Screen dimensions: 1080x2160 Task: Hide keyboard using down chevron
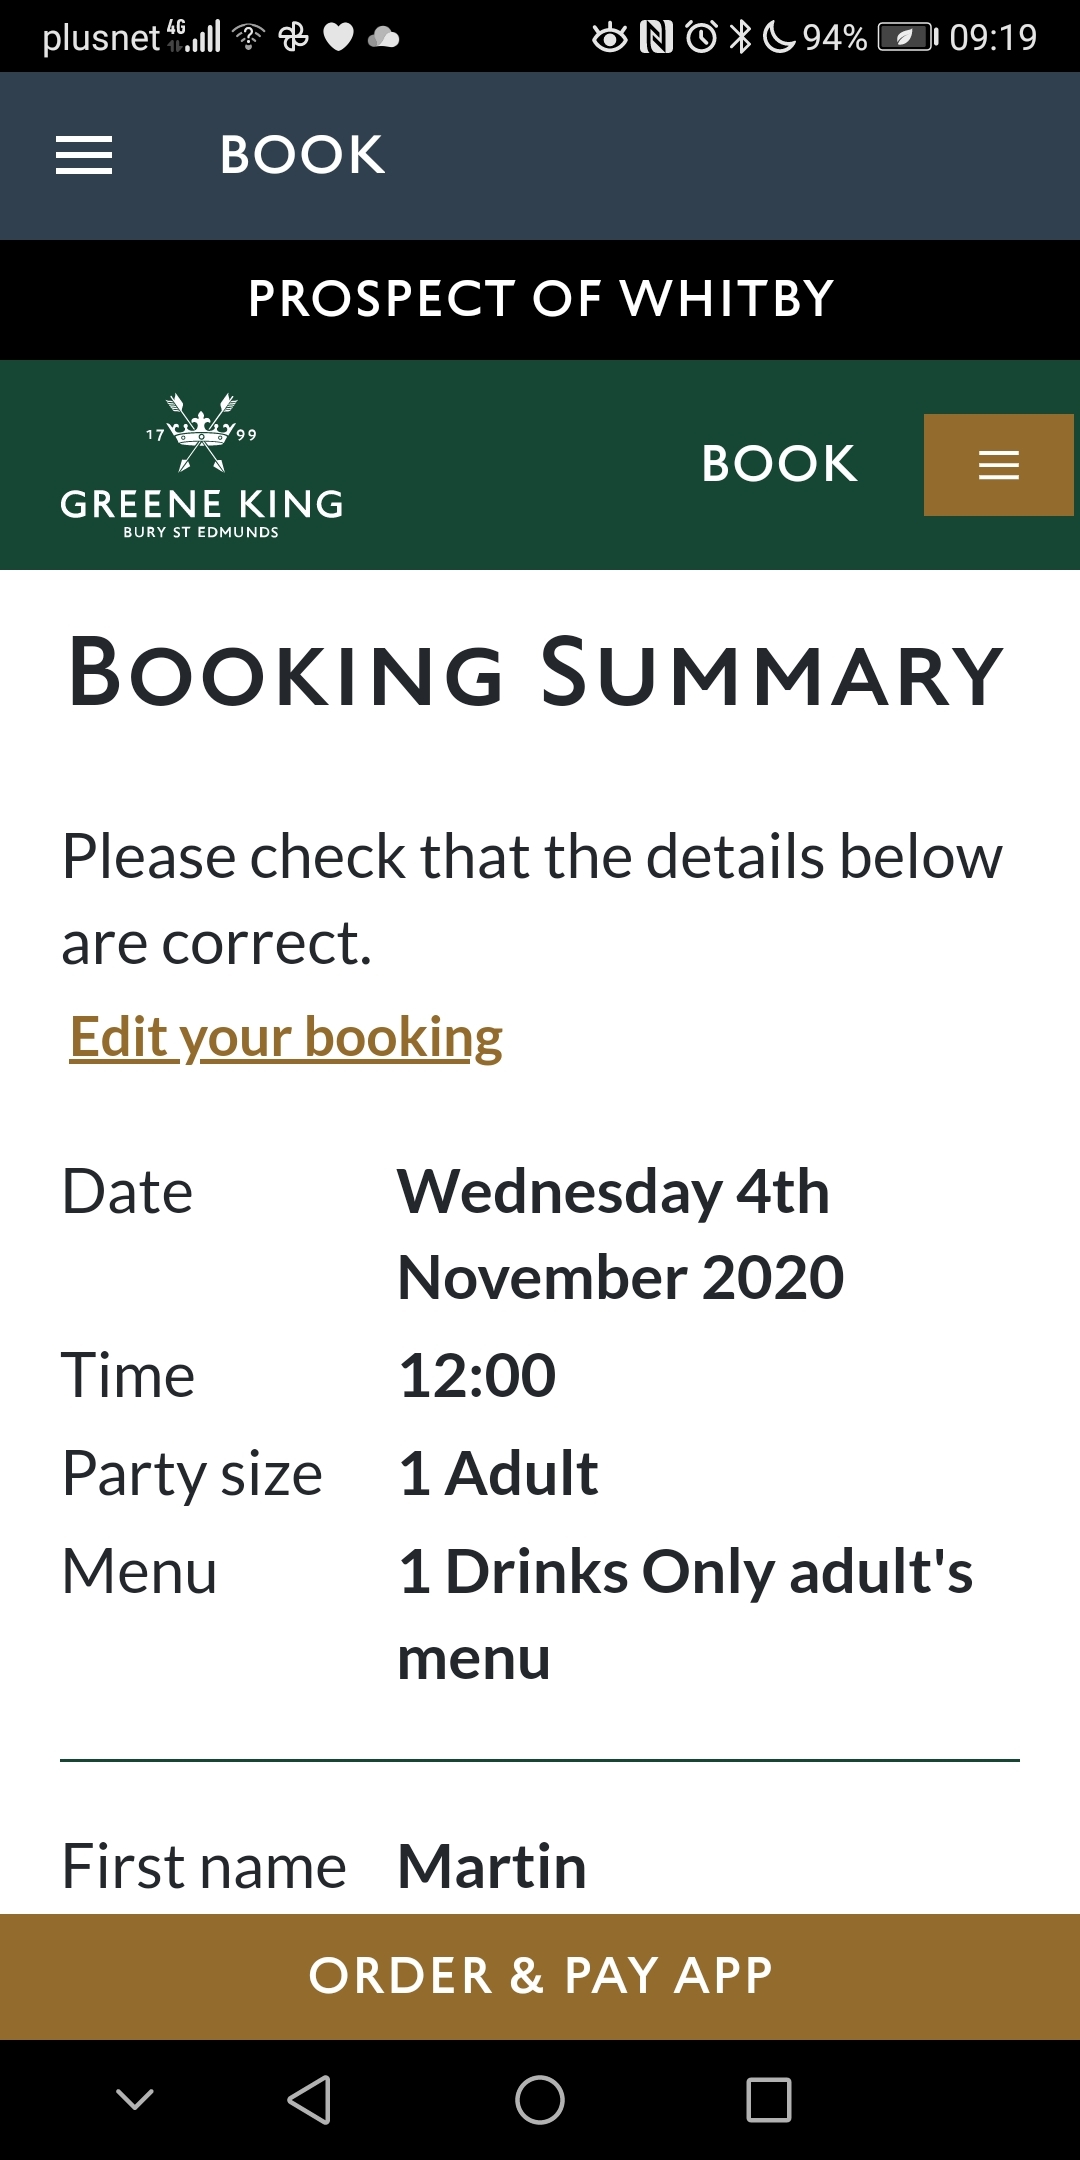tap(135, 2099)
